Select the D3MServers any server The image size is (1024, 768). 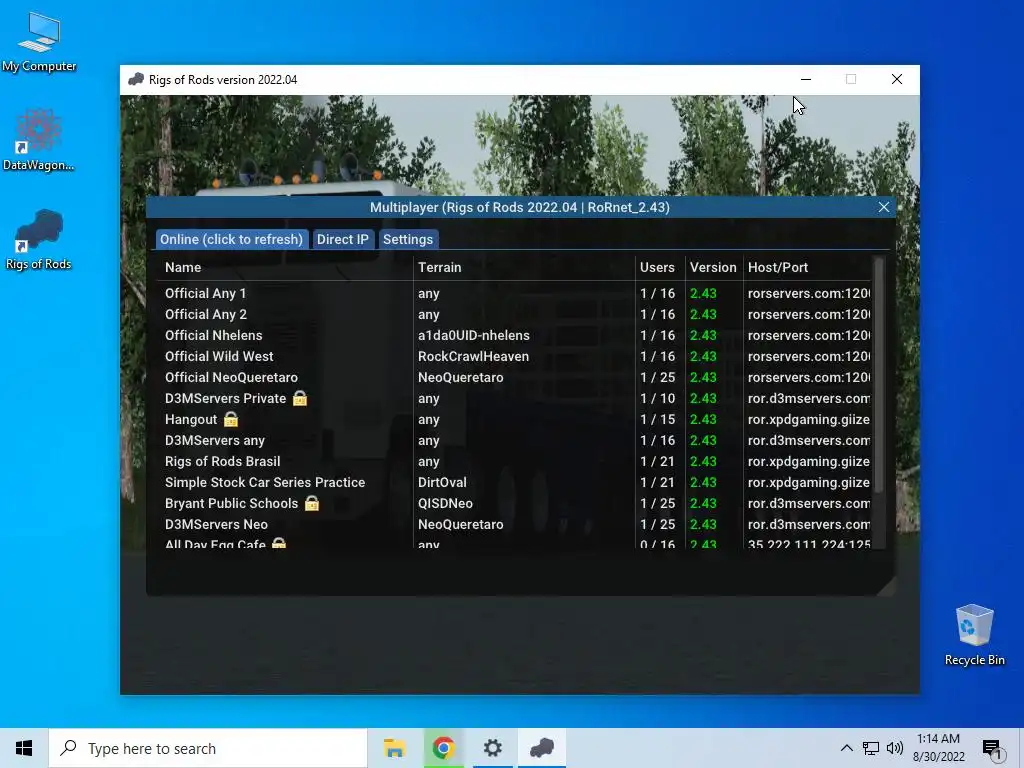(516, 440)
